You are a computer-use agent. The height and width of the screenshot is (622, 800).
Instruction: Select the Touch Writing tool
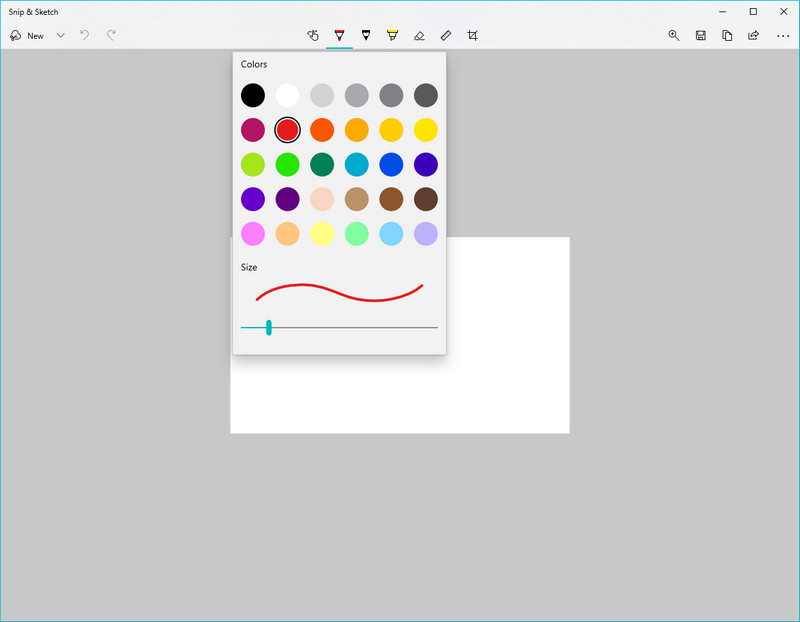point(313,35)
